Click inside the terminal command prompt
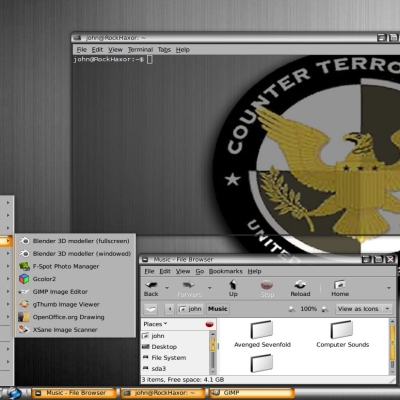The width and height of the screenshot is (400, 400). click(x=150, y=60)
